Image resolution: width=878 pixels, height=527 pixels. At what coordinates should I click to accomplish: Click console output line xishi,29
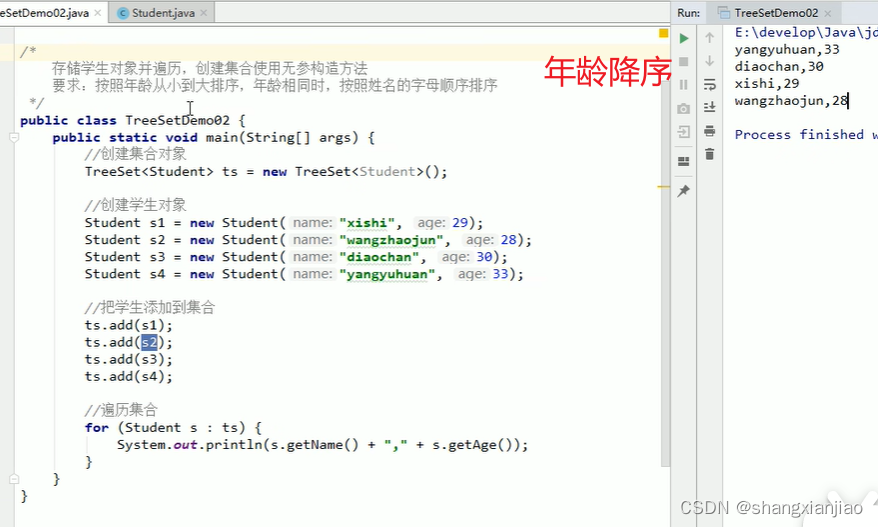(x=767, y=84)
